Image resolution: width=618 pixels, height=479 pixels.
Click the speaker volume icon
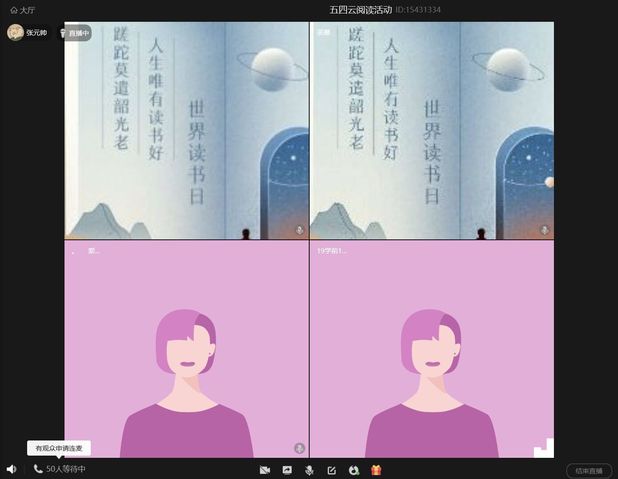[11, 469]
